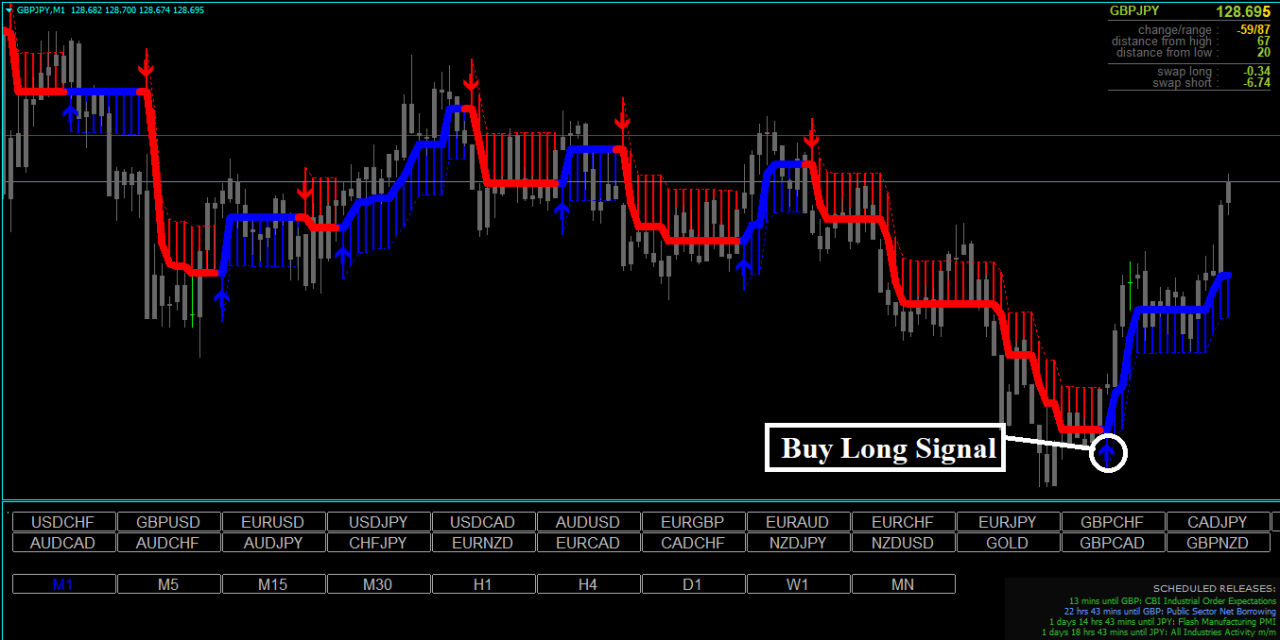The width and height of the screenshot is (1280, 640).
Task: Click the distance from low value 20
Action: (x=1264, y=52)
